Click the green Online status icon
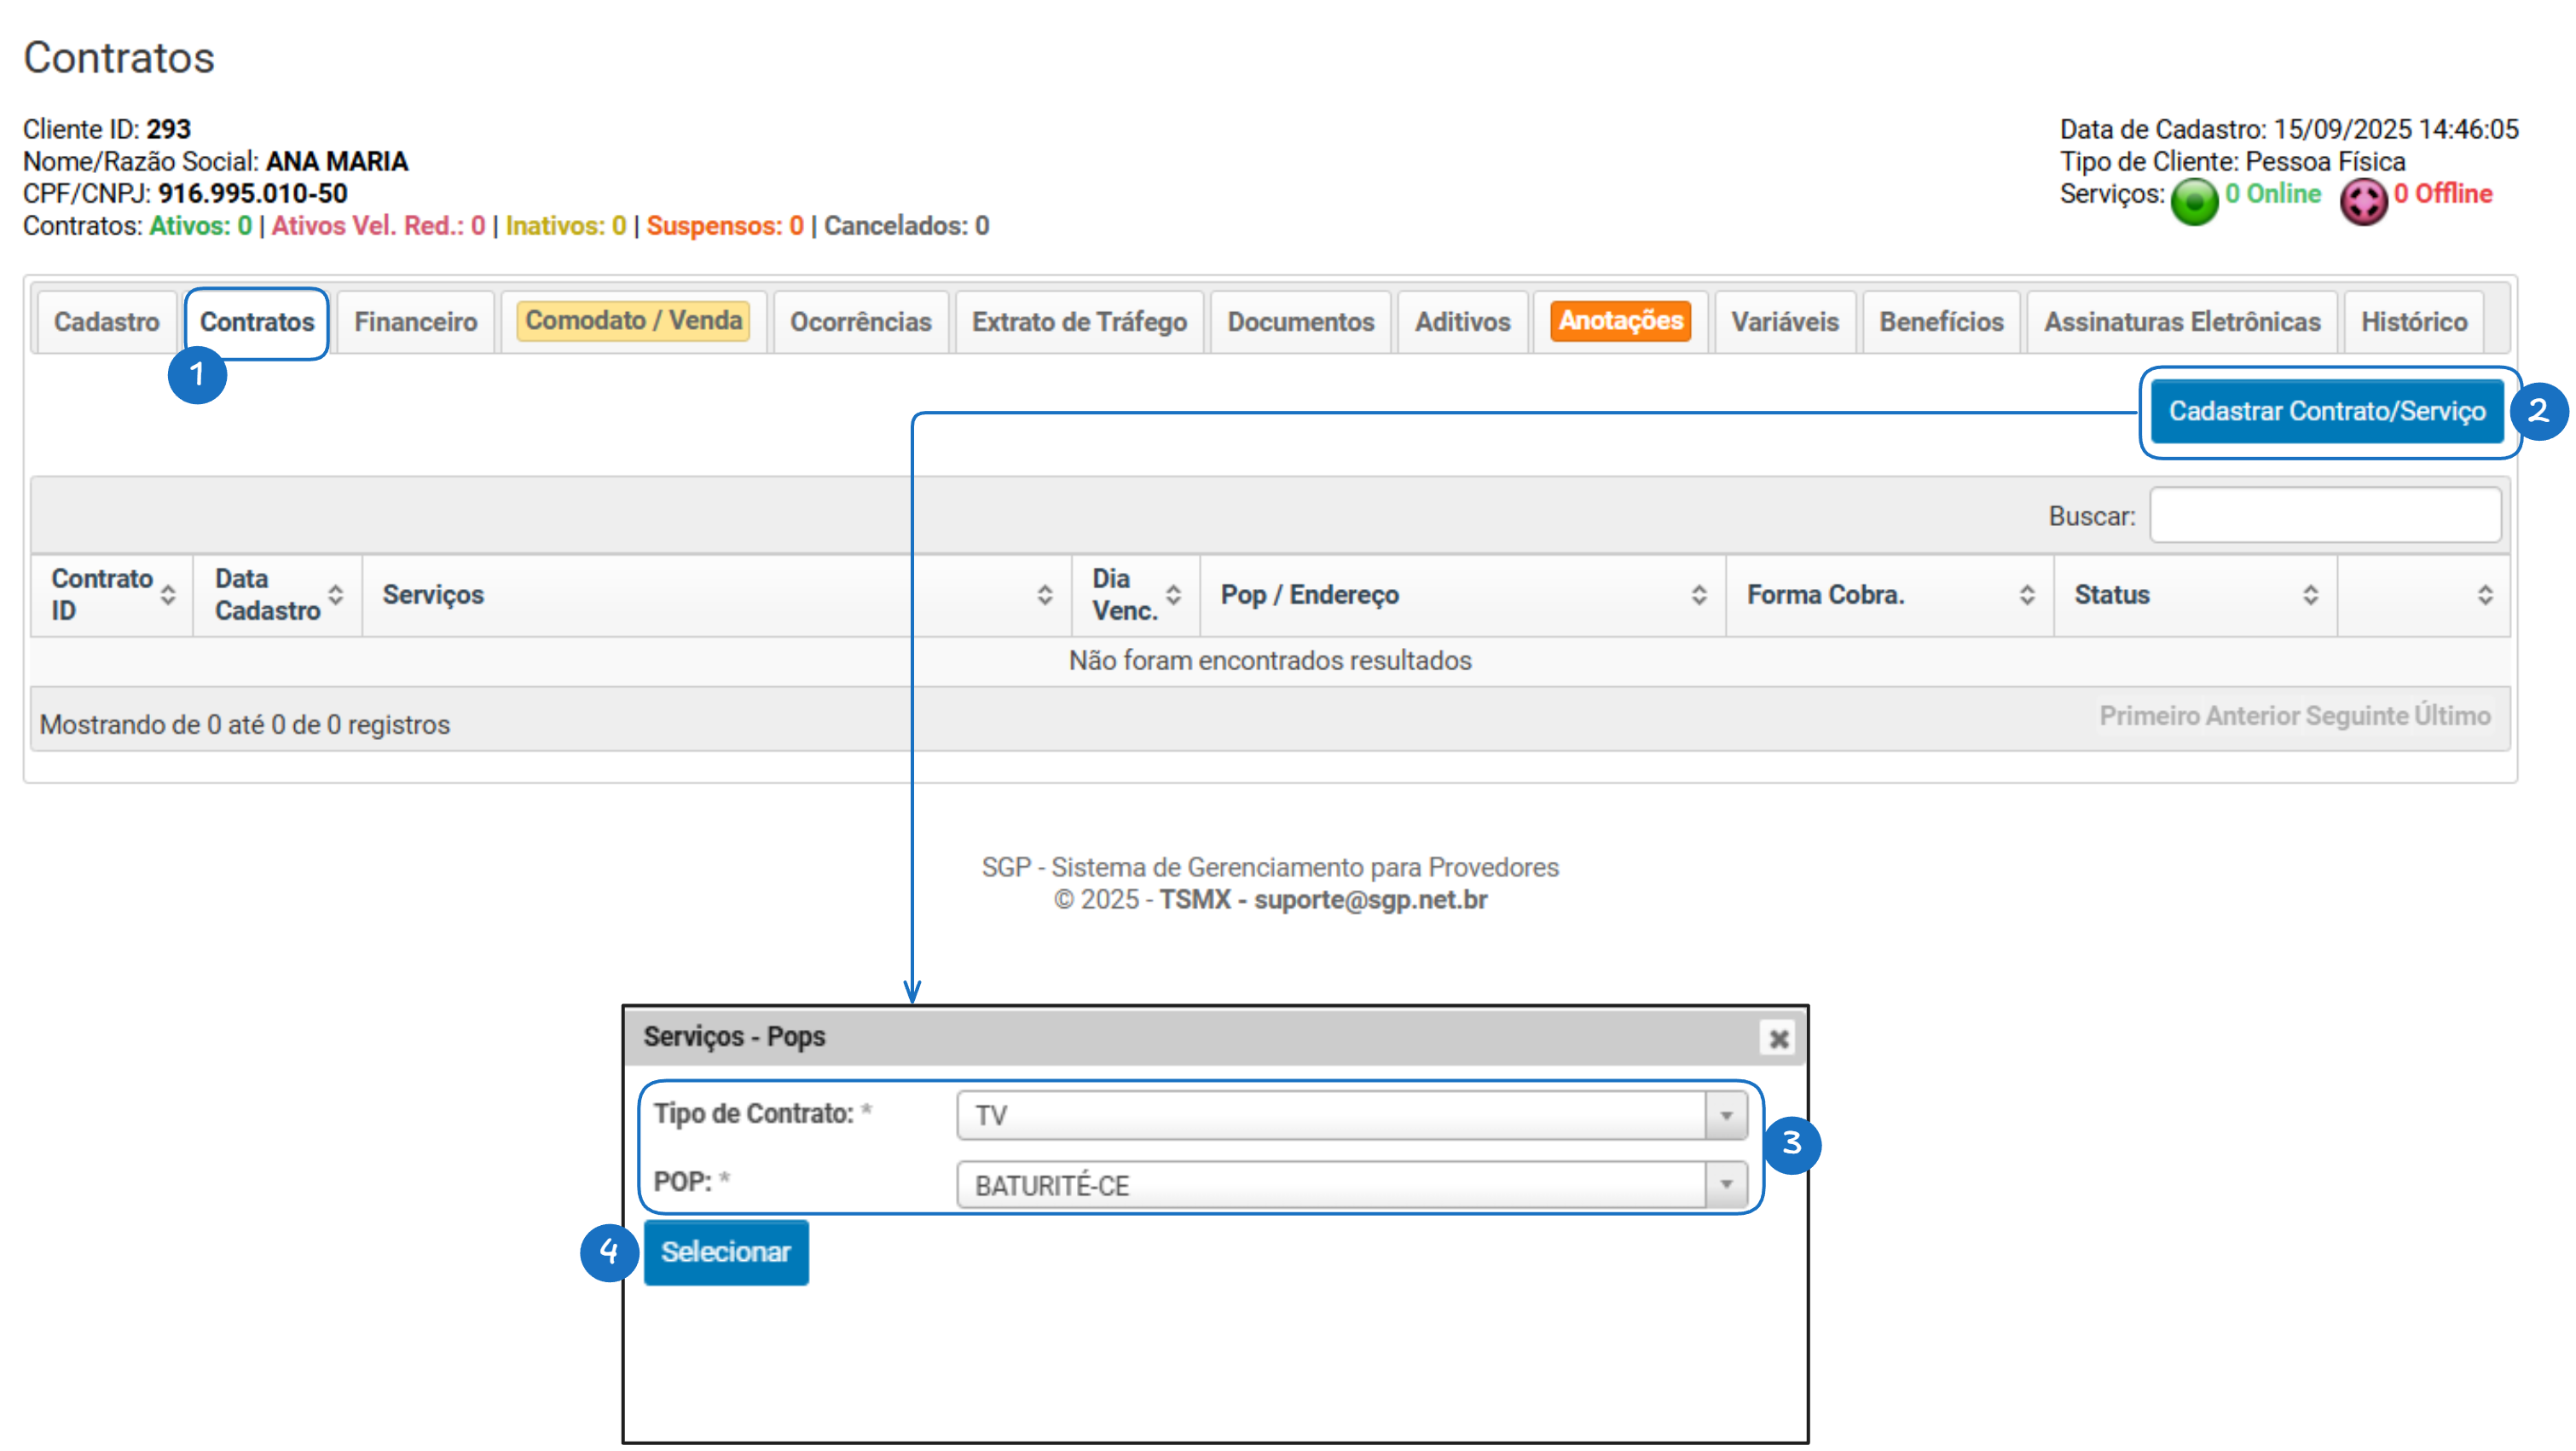The width and height of the screenshot is (2576, 1451). pos(2194,202)
